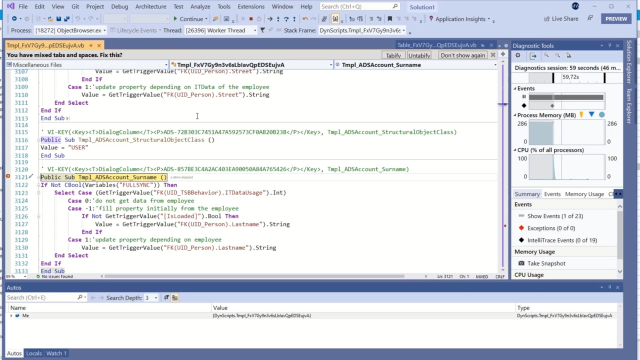The width and height of the screenshot is (640, 360).
Task: Open the Diagnostic Tools settings gear
Action: click(x=518, y=56)
